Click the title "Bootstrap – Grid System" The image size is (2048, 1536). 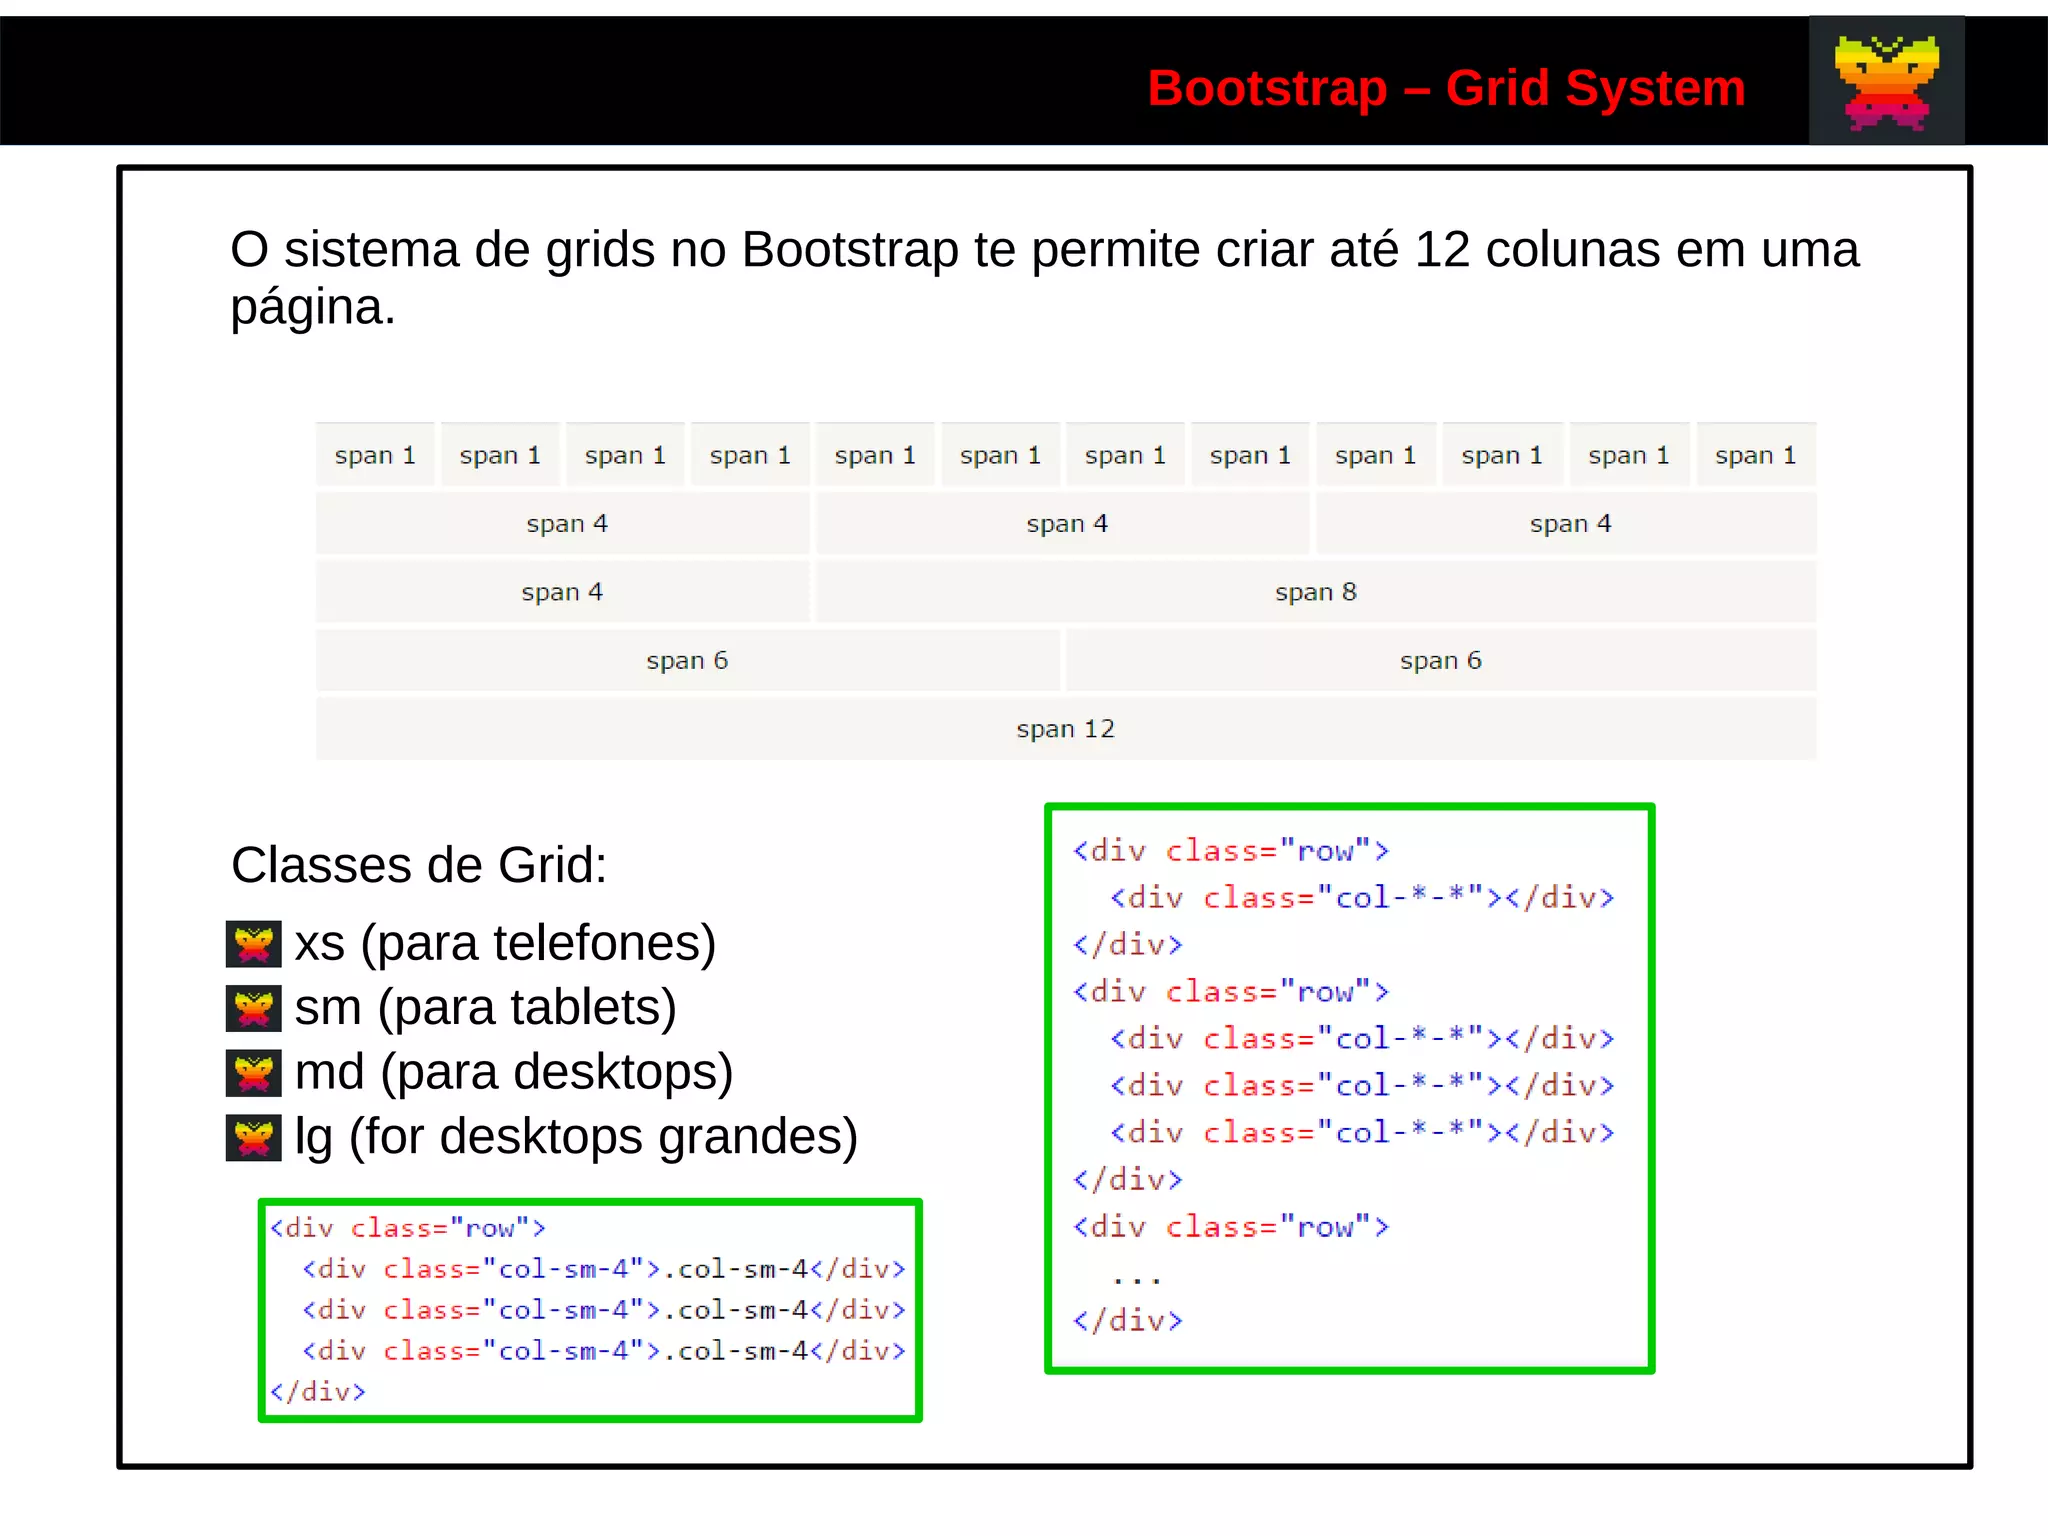pos(1446,88)
